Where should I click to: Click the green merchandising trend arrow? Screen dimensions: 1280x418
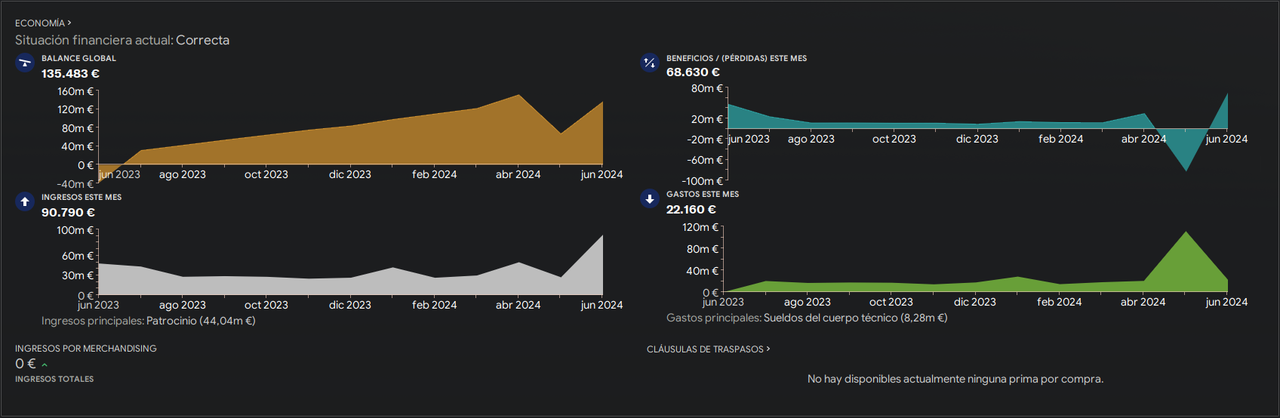[x=44, y=365]
